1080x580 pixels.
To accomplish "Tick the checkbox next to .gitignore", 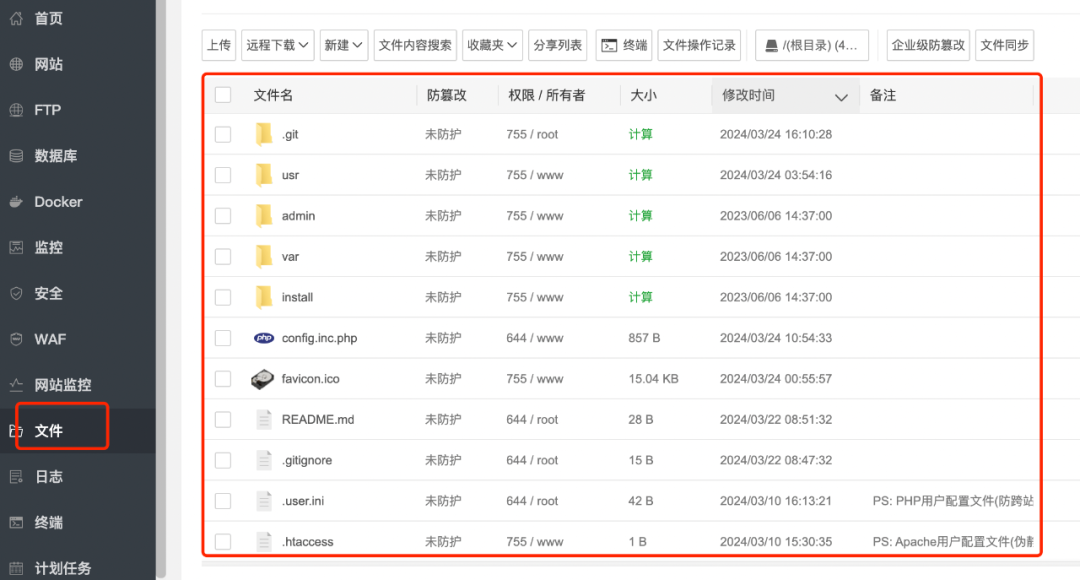I will click(x=223, y=460).
